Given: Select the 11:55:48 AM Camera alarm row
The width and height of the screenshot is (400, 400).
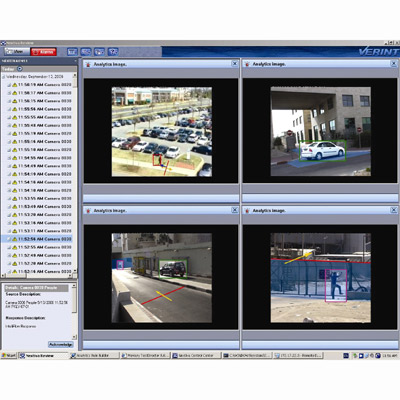Looking at the screenshot, I should click(x=40, y=125).
